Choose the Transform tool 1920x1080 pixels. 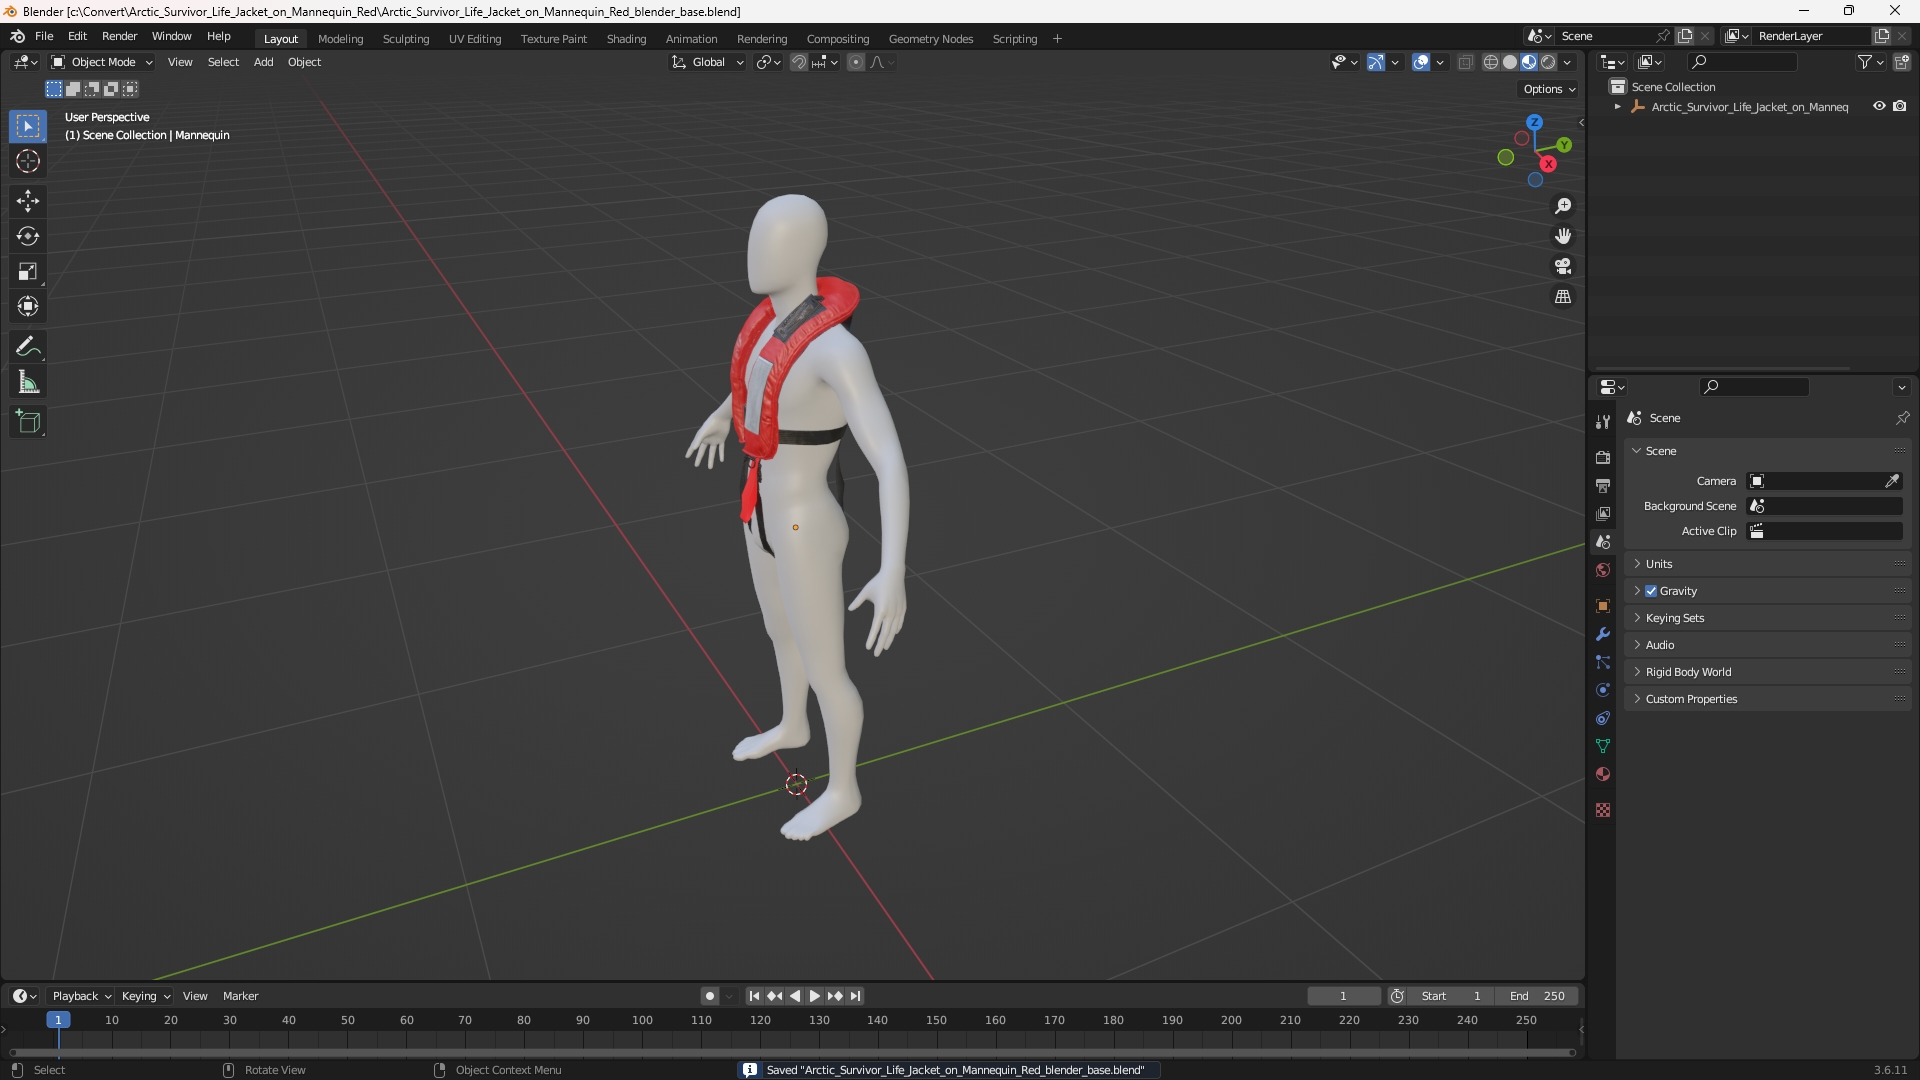point(28,307)
